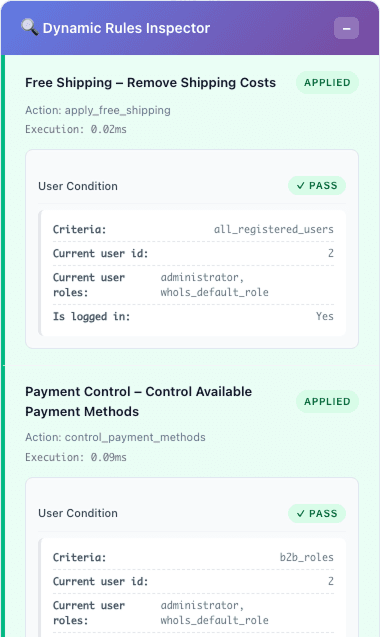Click the Is logged in Yes value

(x=325, y=316)
